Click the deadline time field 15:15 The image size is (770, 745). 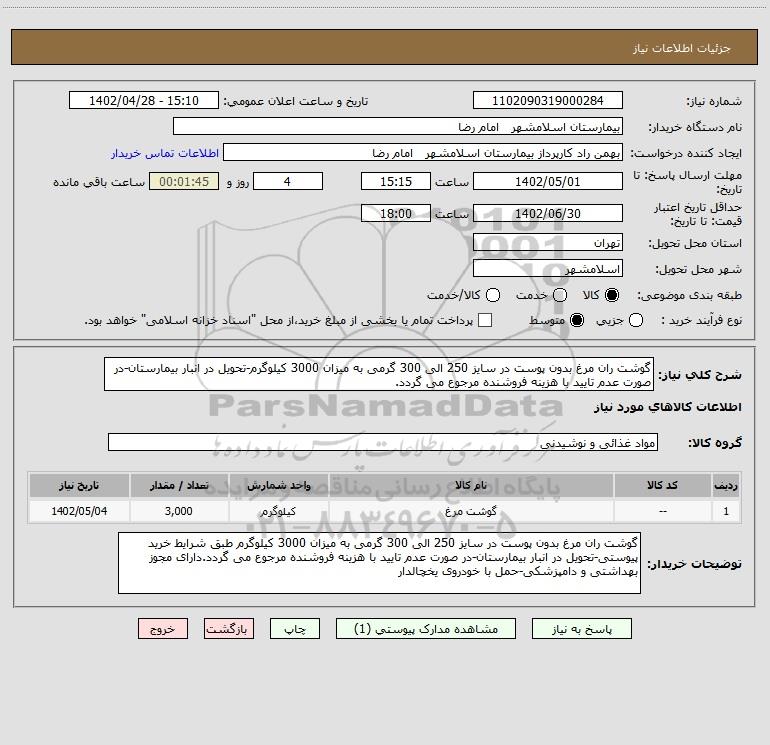[x=396, y=181]
